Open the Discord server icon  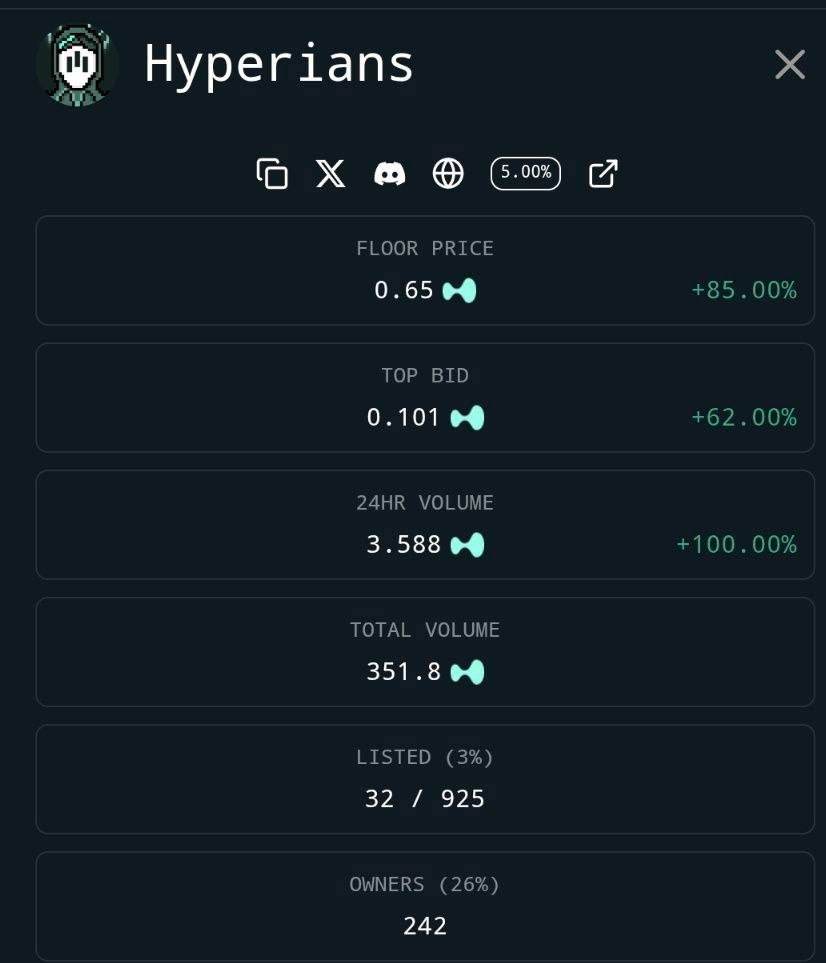(389, 174)
